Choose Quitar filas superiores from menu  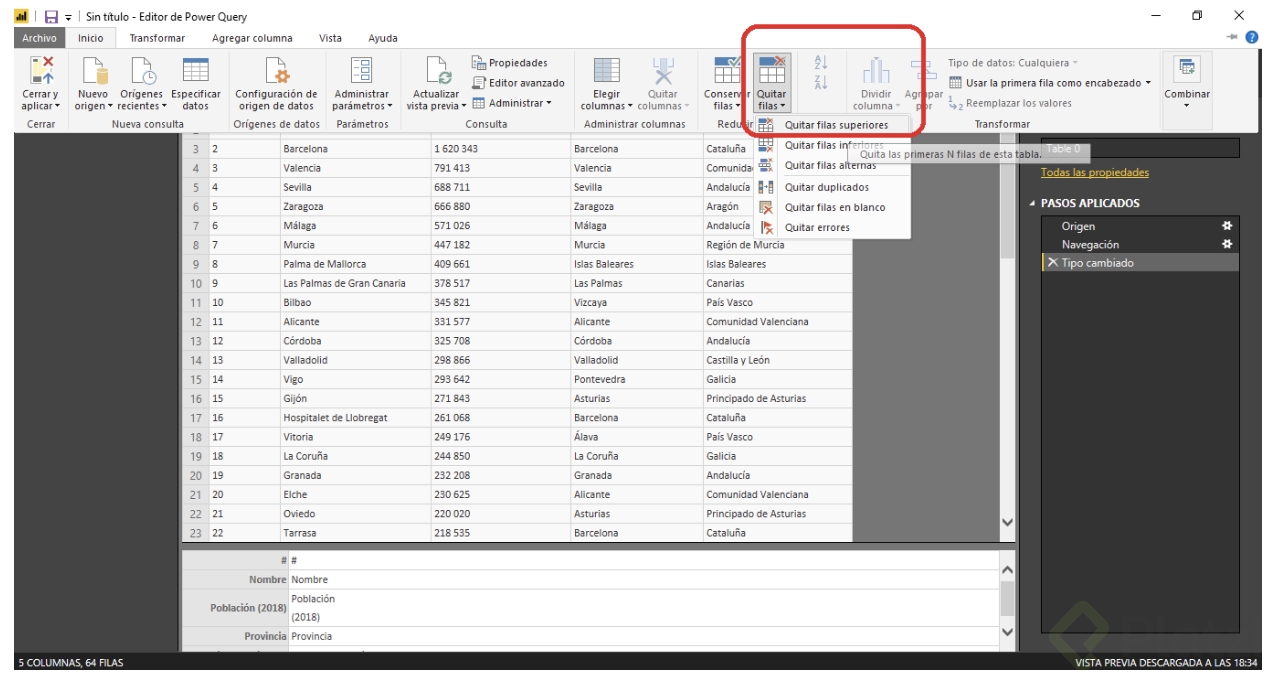tap(832, 125)
